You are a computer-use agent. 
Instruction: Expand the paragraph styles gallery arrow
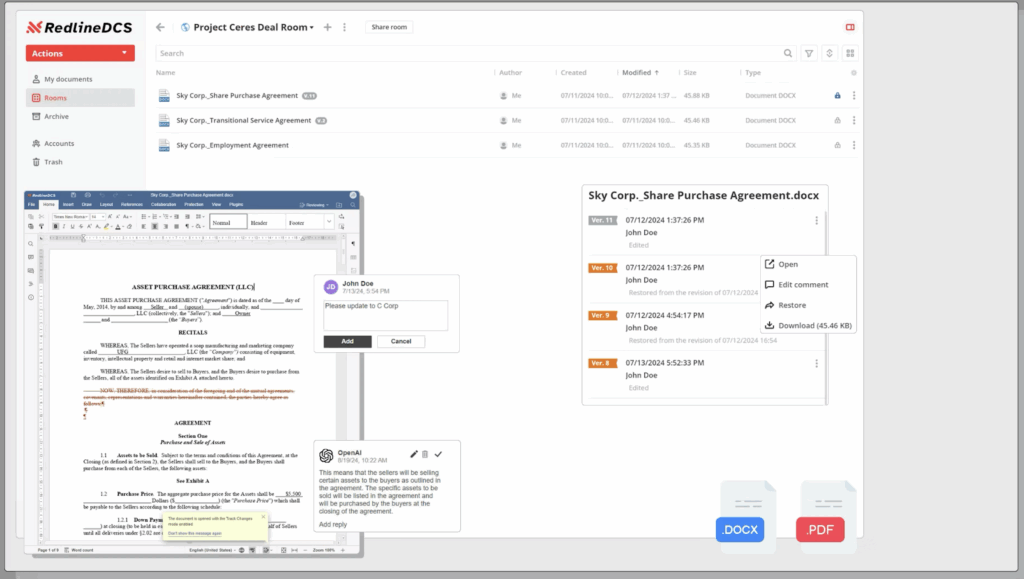329,222
